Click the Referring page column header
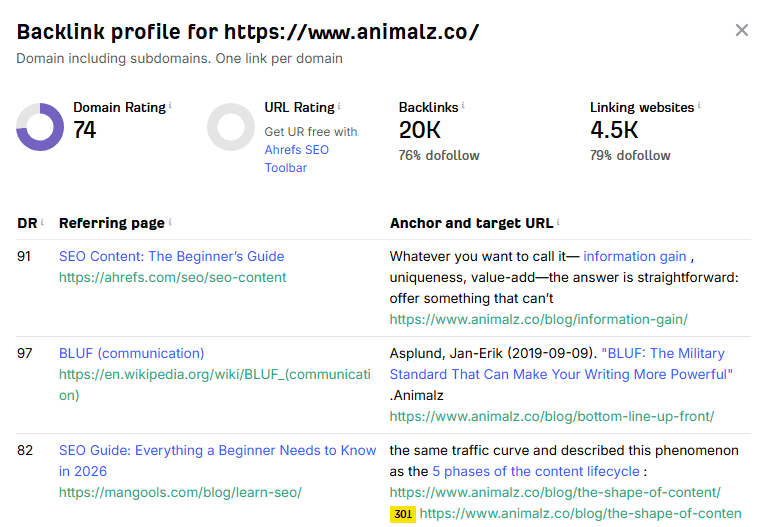 click(x=112, y=223)
